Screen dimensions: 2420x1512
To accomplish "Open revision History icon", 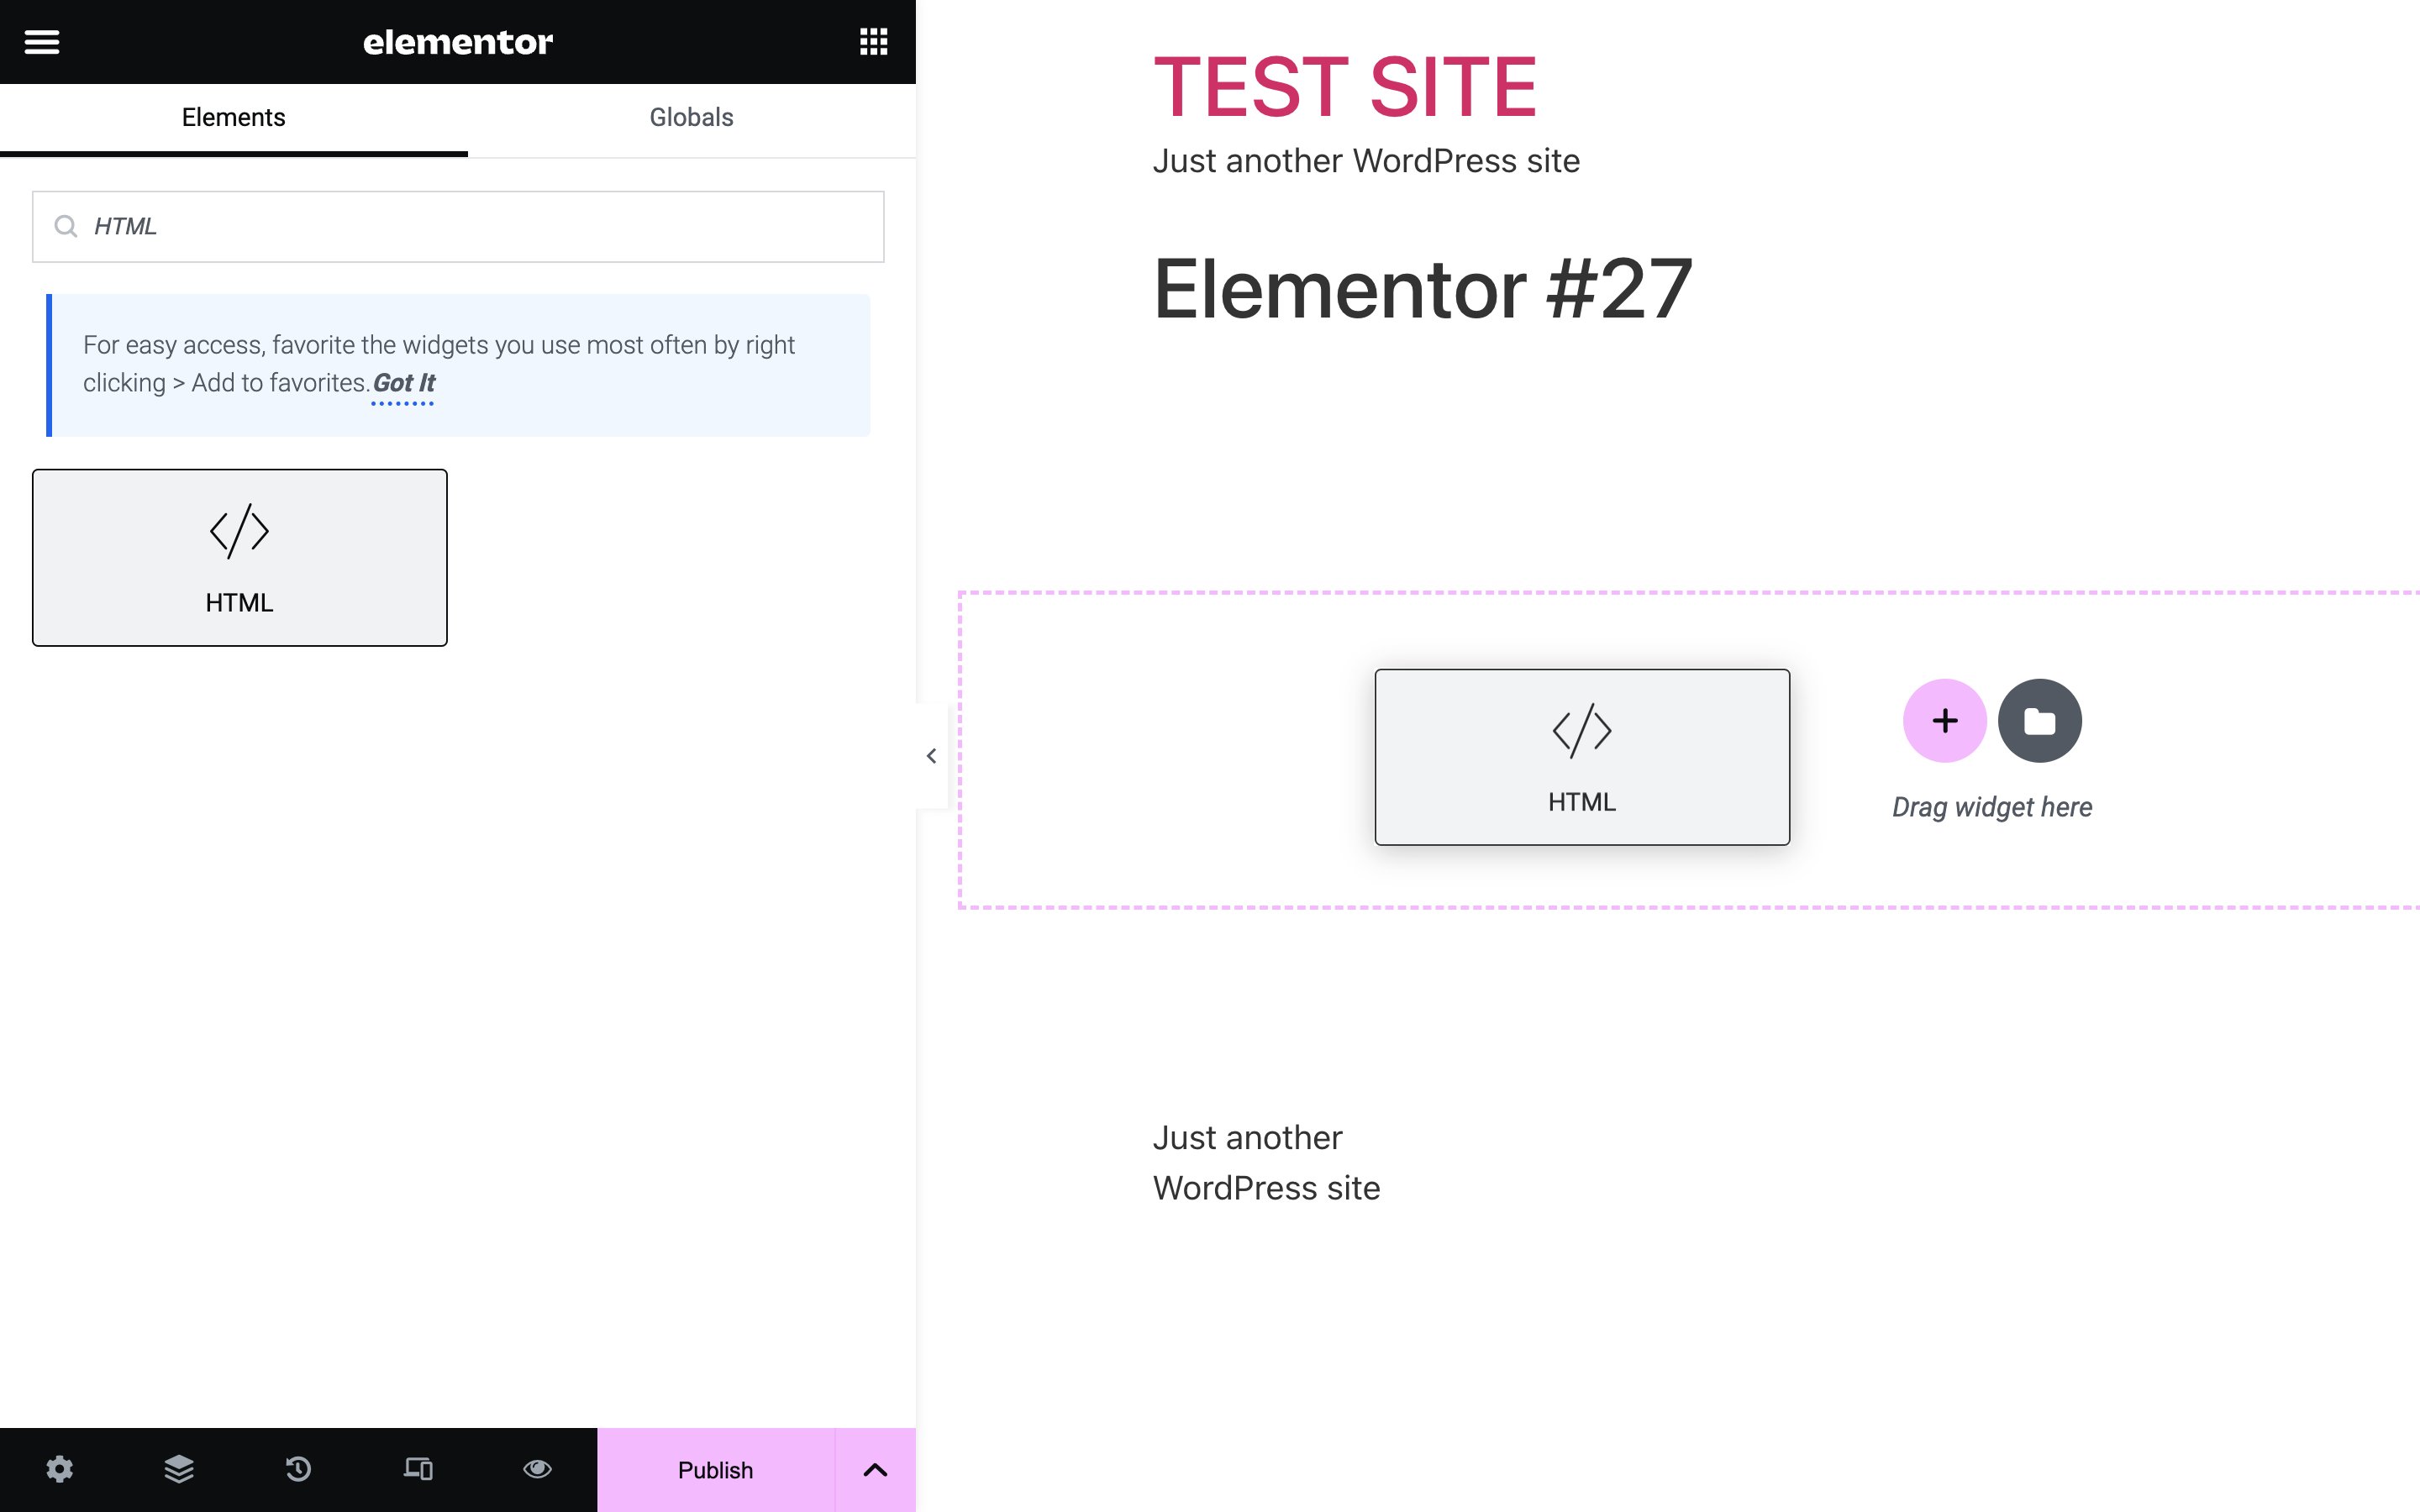I will (x=298, y=1469).
